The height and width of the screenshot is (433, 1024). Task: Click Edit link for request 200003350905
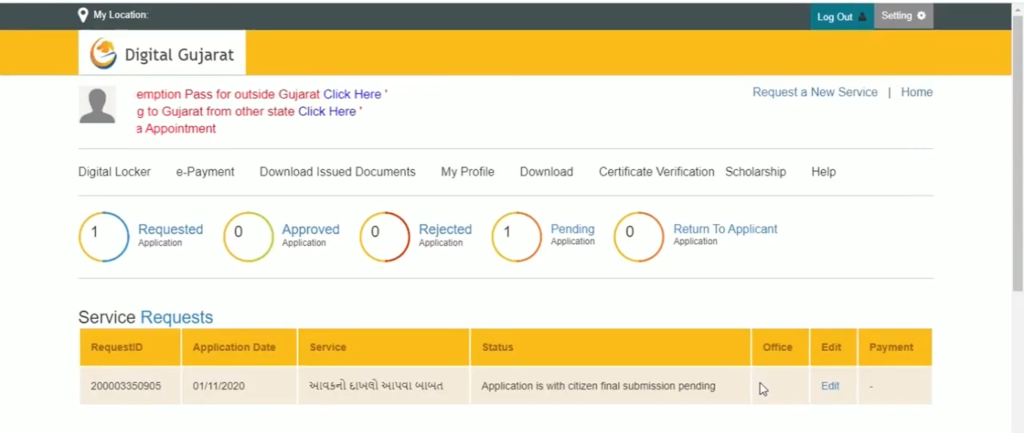[830, 386]
